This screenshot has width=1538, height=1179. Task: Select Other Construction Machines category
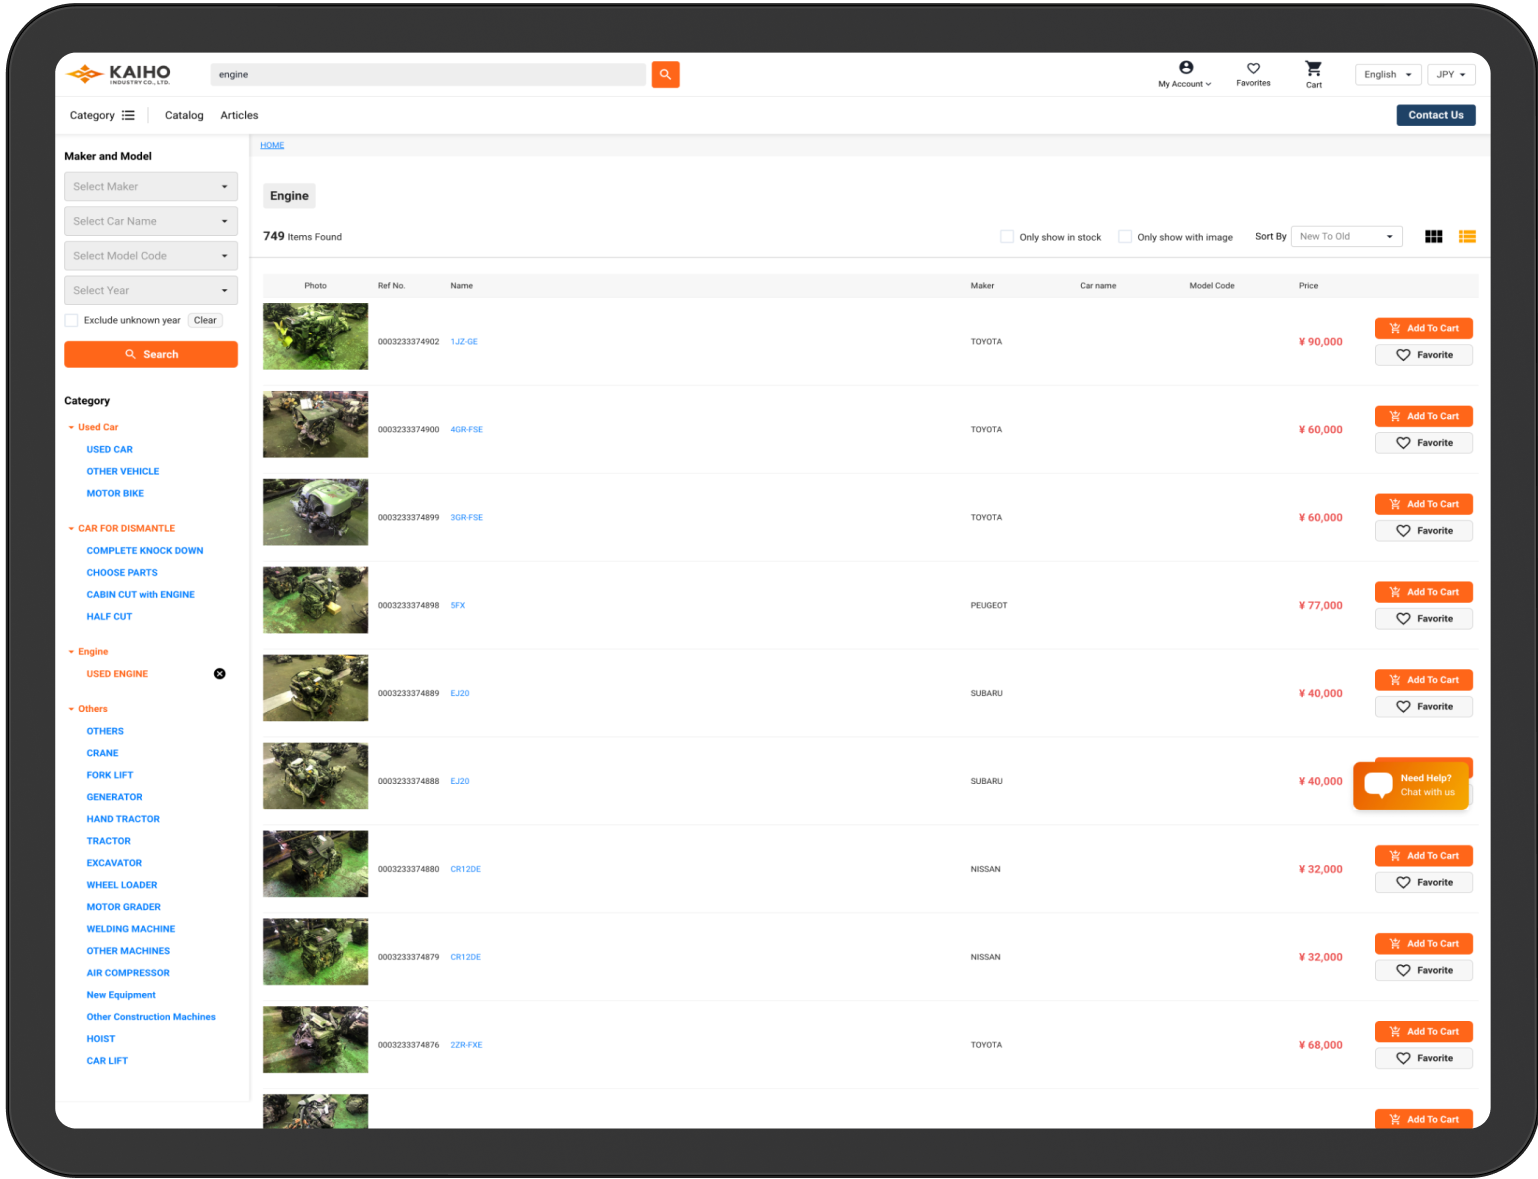pyautogui.click(x=151, y=1017)
